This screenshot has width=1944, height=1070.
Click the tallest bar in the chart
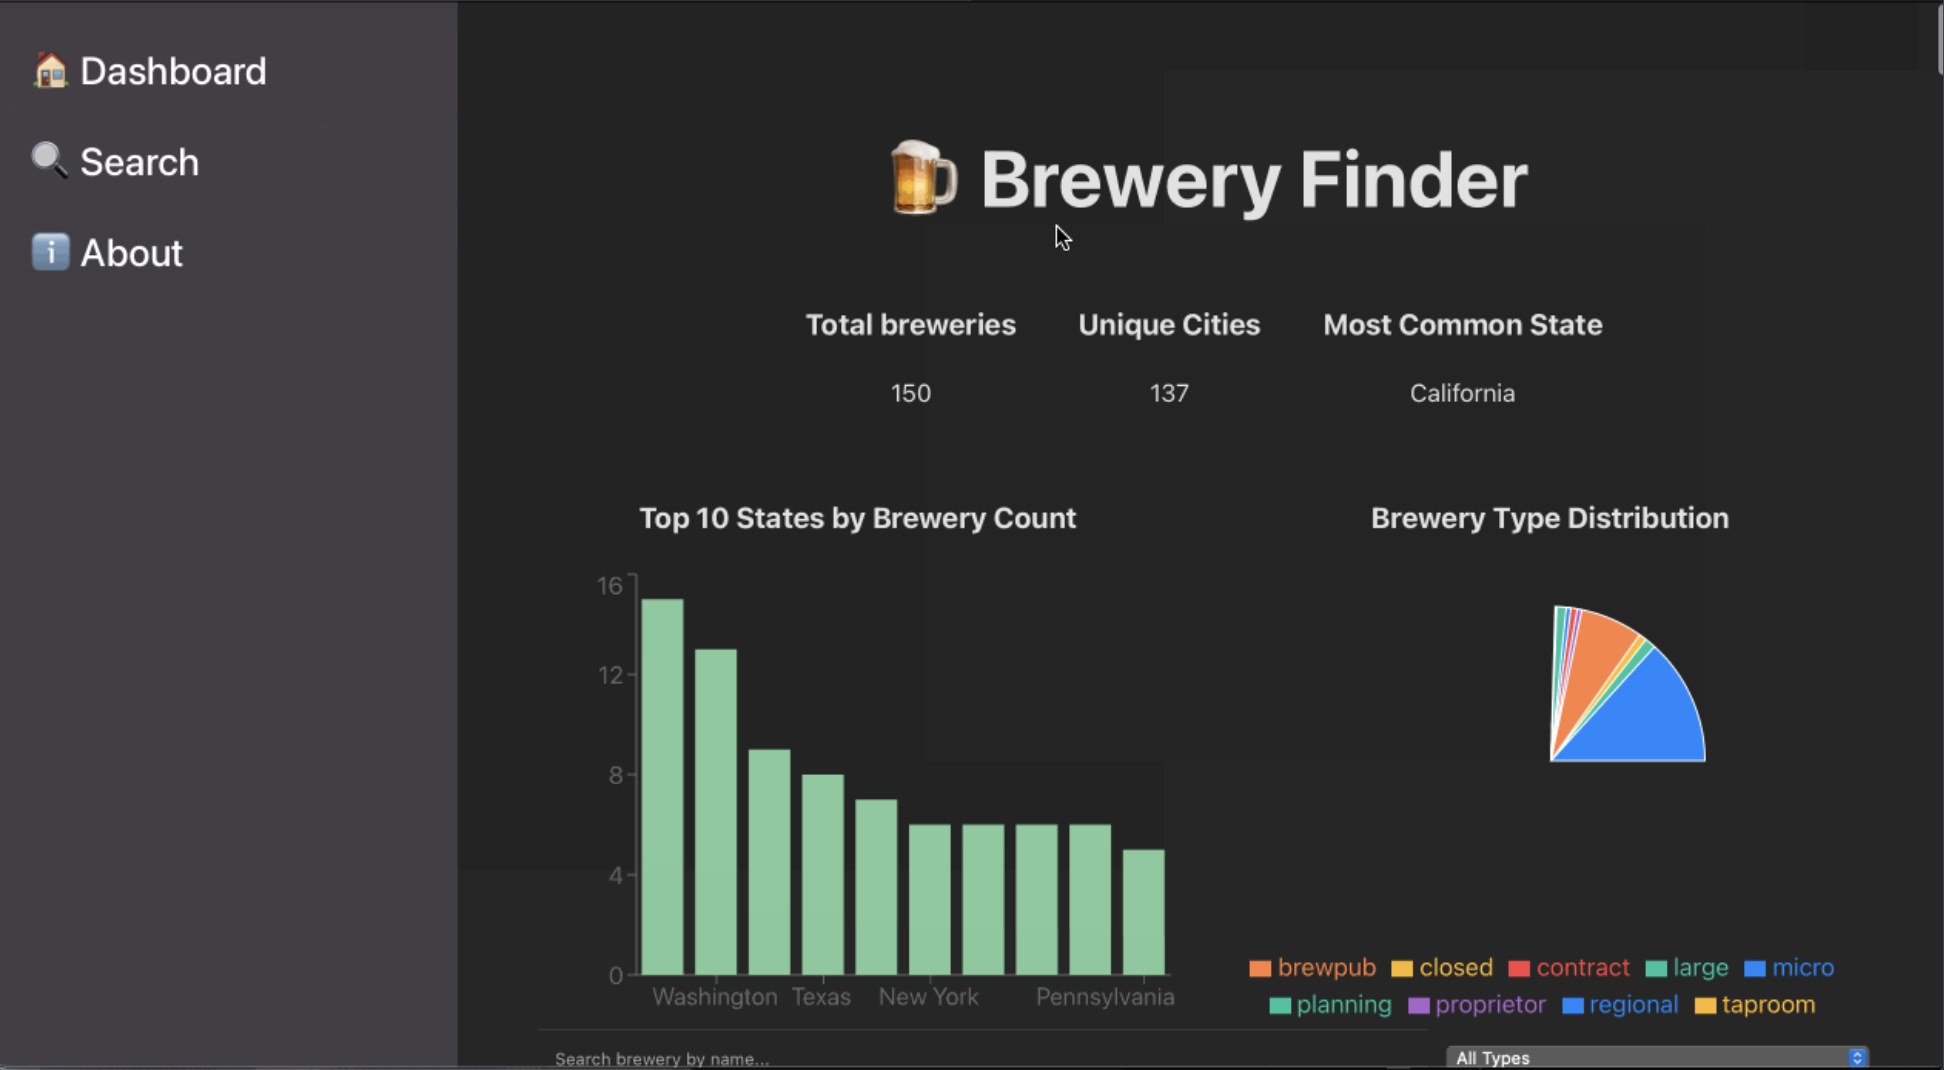(662, 787)
